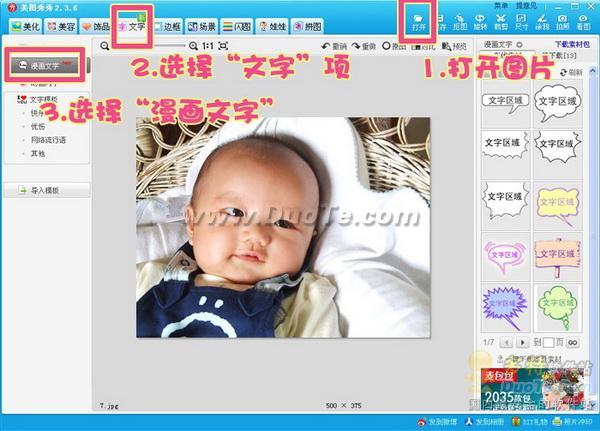Open the 娃娃 doll tab
The height and width of the screenshot is (431, 600).
point(272,26)
